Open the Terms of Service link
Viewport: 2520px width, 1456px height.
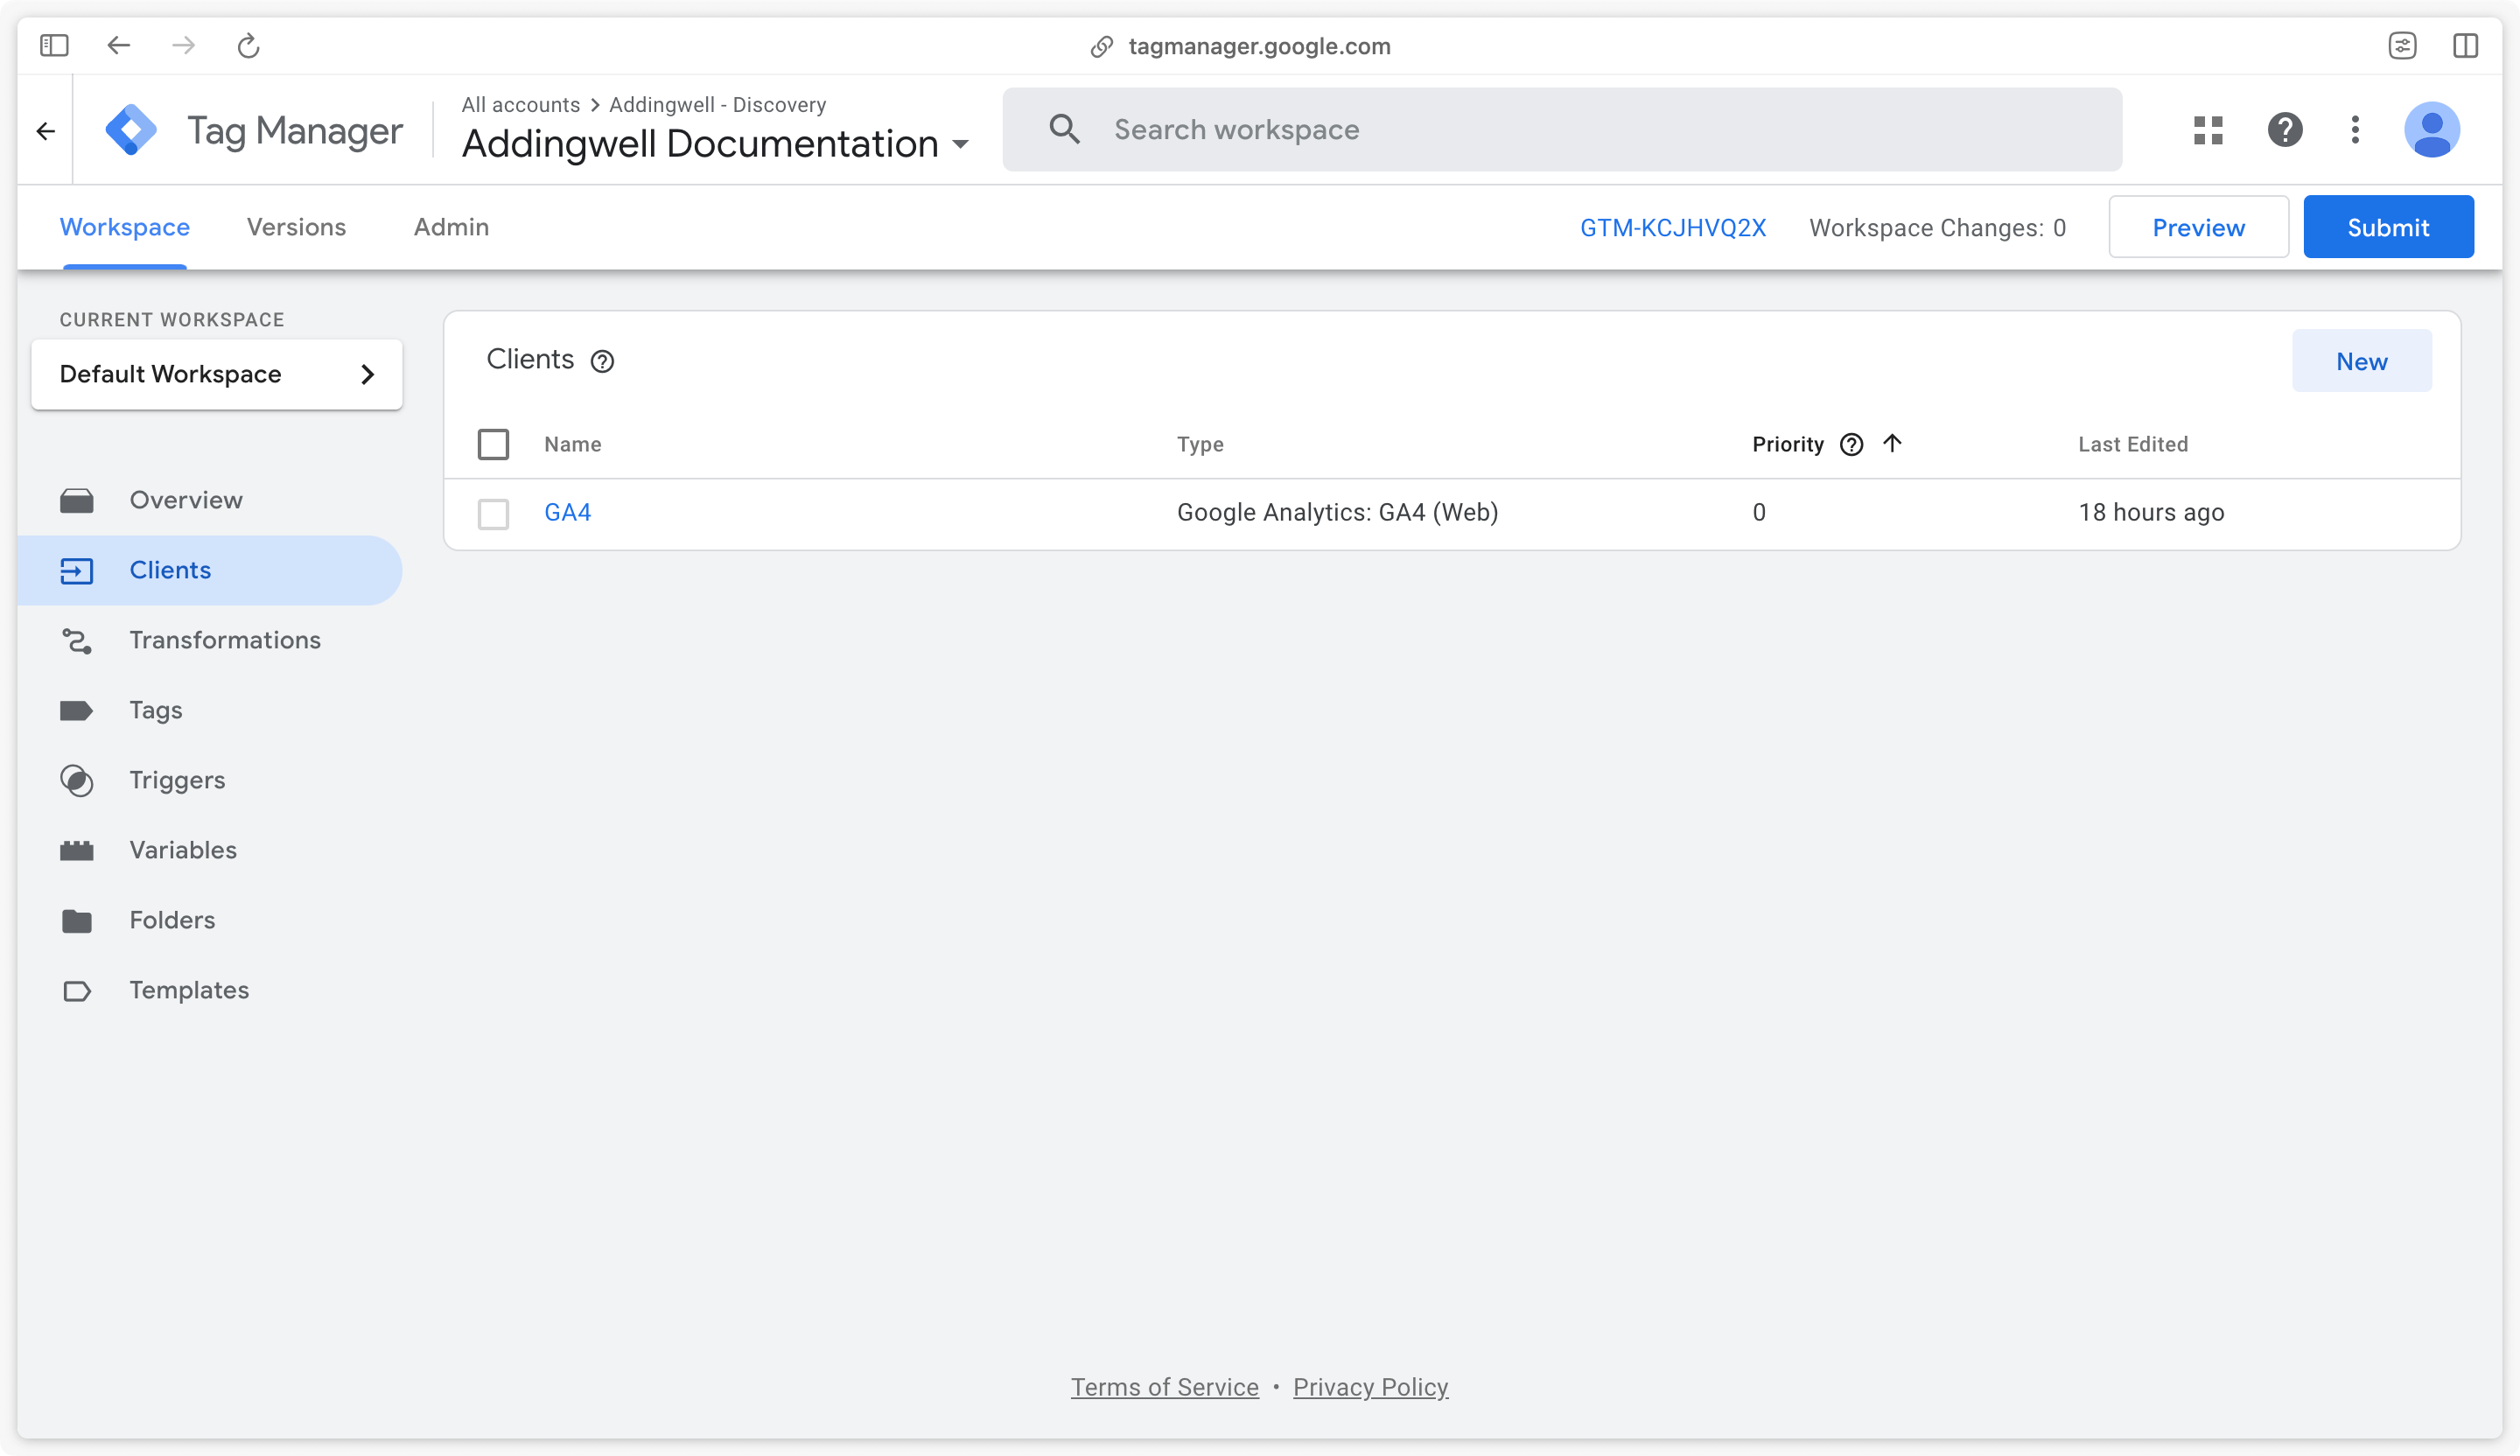tap(1164, 1387)
